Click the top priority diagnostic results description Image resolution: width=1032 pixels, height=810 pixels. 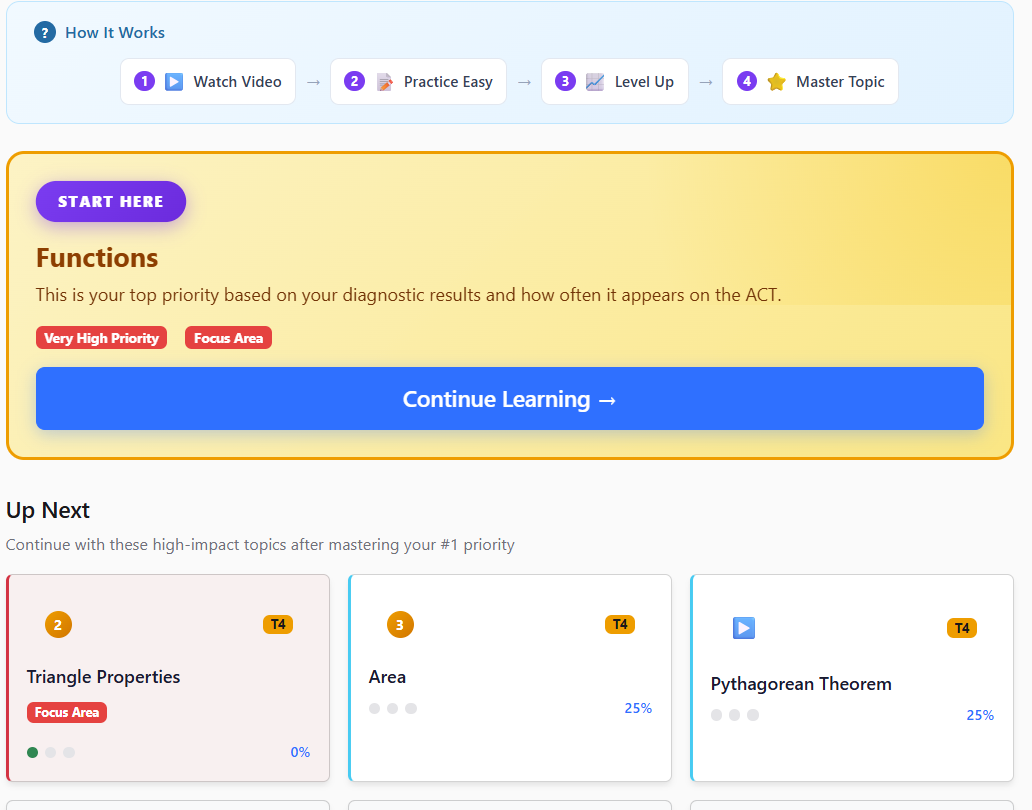[409, 295]
